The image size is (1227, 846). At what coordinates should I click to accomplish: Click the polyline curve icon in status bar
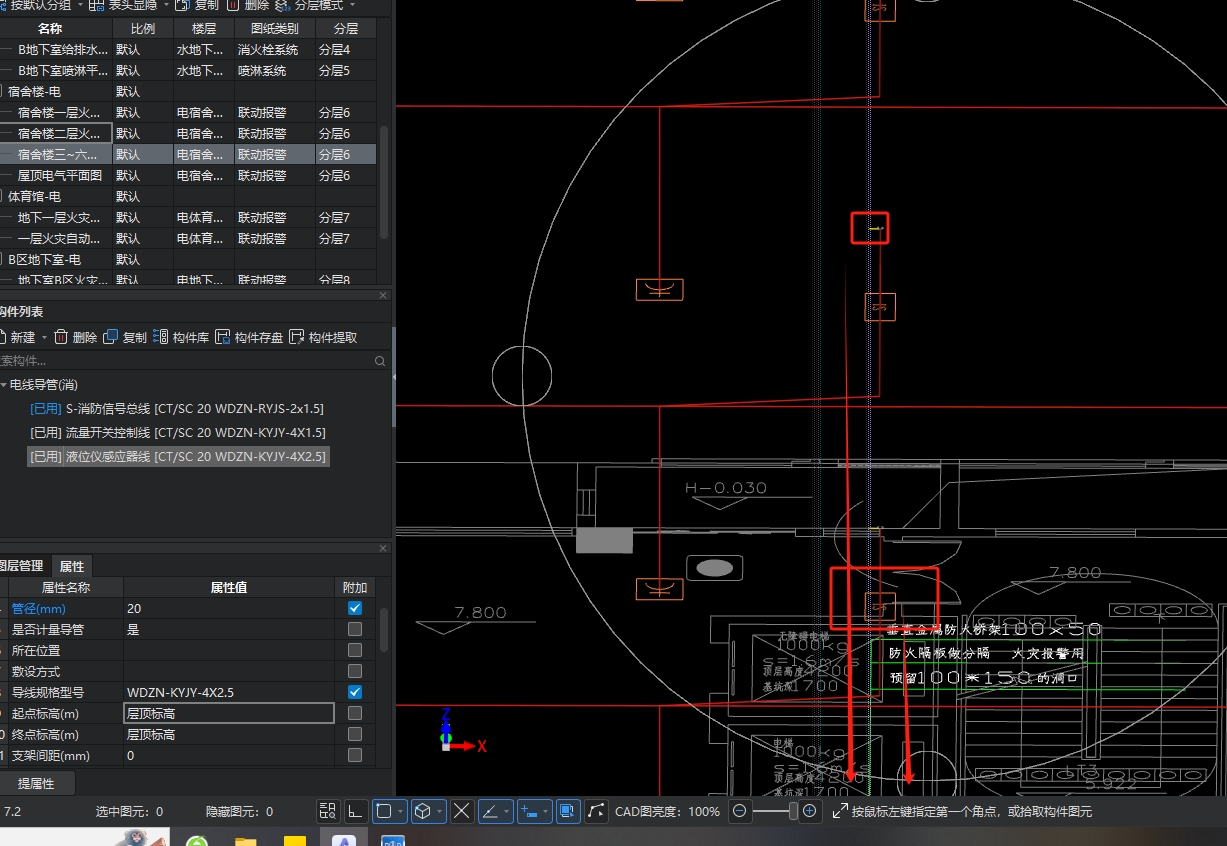[x=597, y=811]
